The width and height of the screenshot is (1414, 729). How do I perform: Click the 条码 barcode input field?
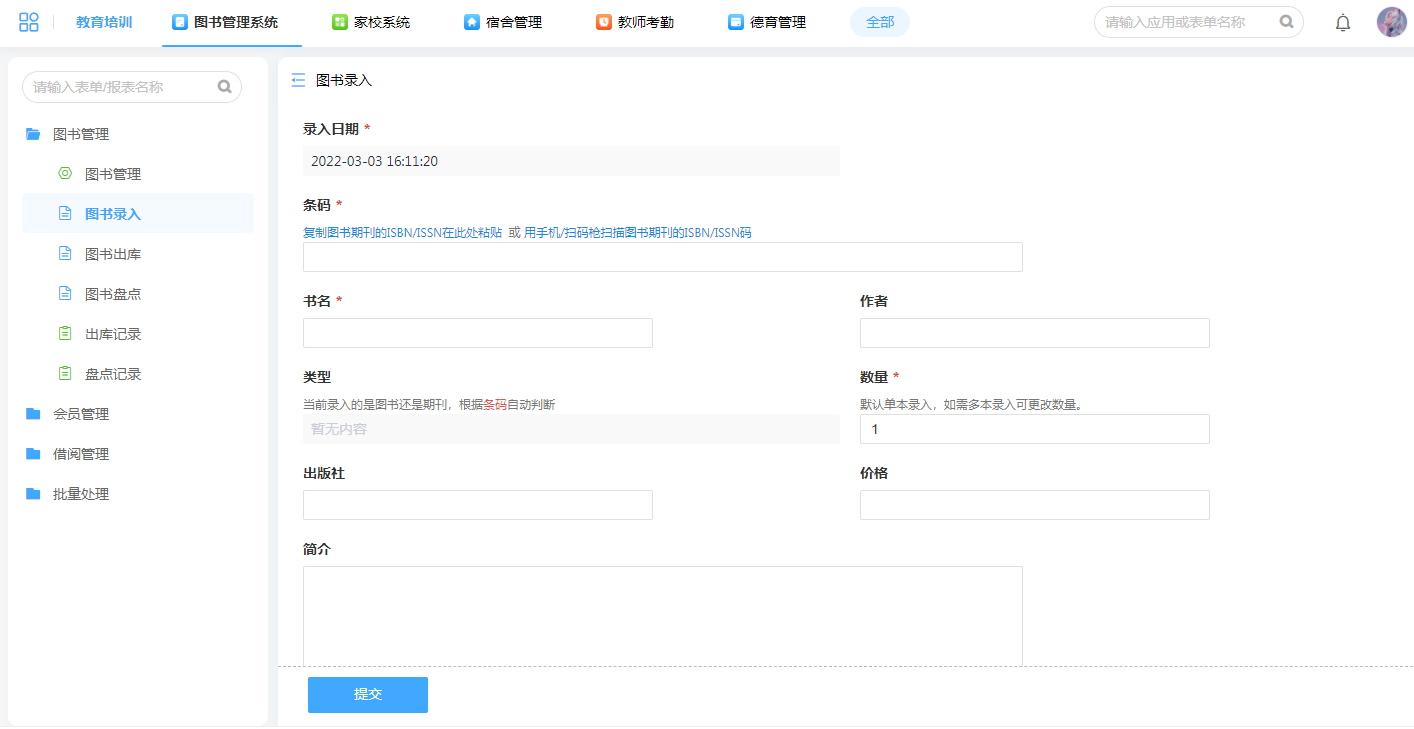pyautogui.click(x=662, y=257)
